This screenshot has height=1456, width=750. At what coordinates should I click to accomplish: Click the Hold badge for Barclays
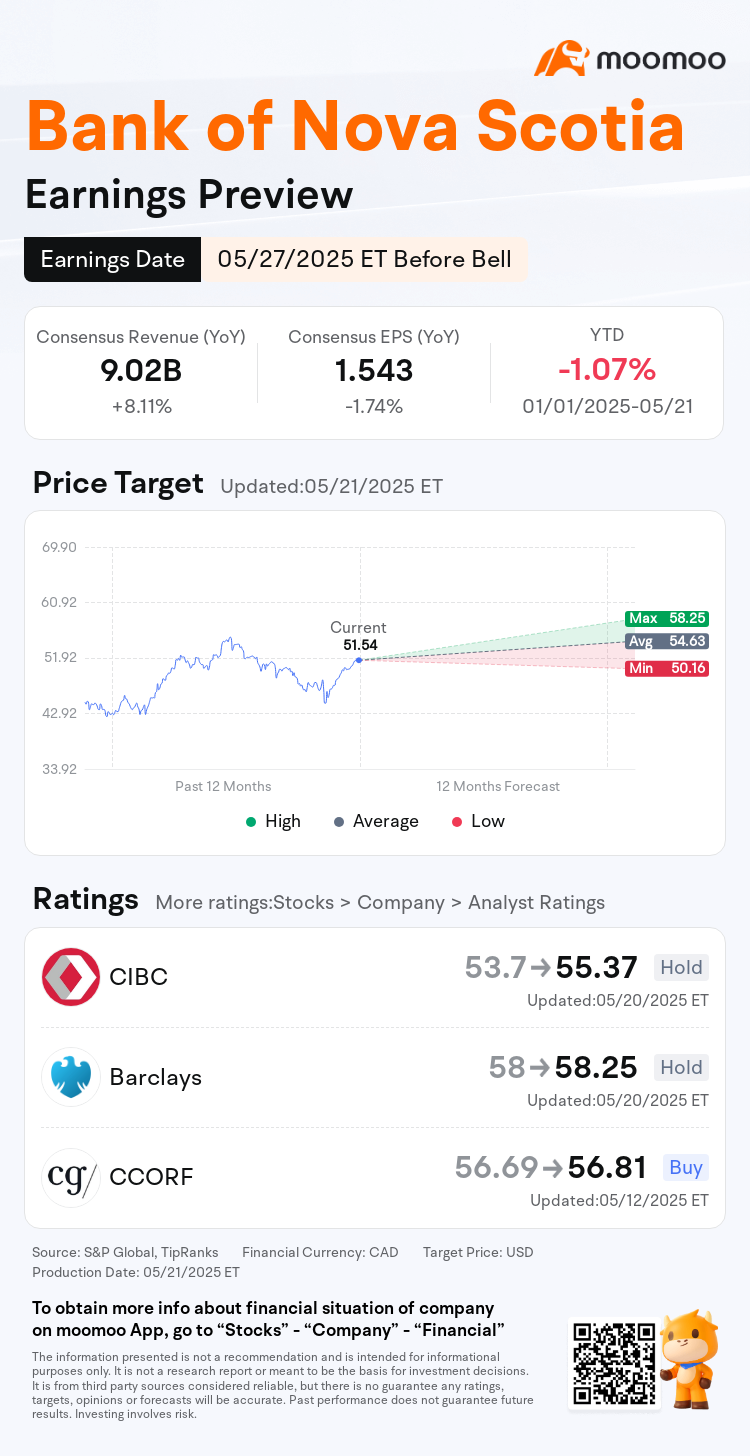coord(681,1067)
